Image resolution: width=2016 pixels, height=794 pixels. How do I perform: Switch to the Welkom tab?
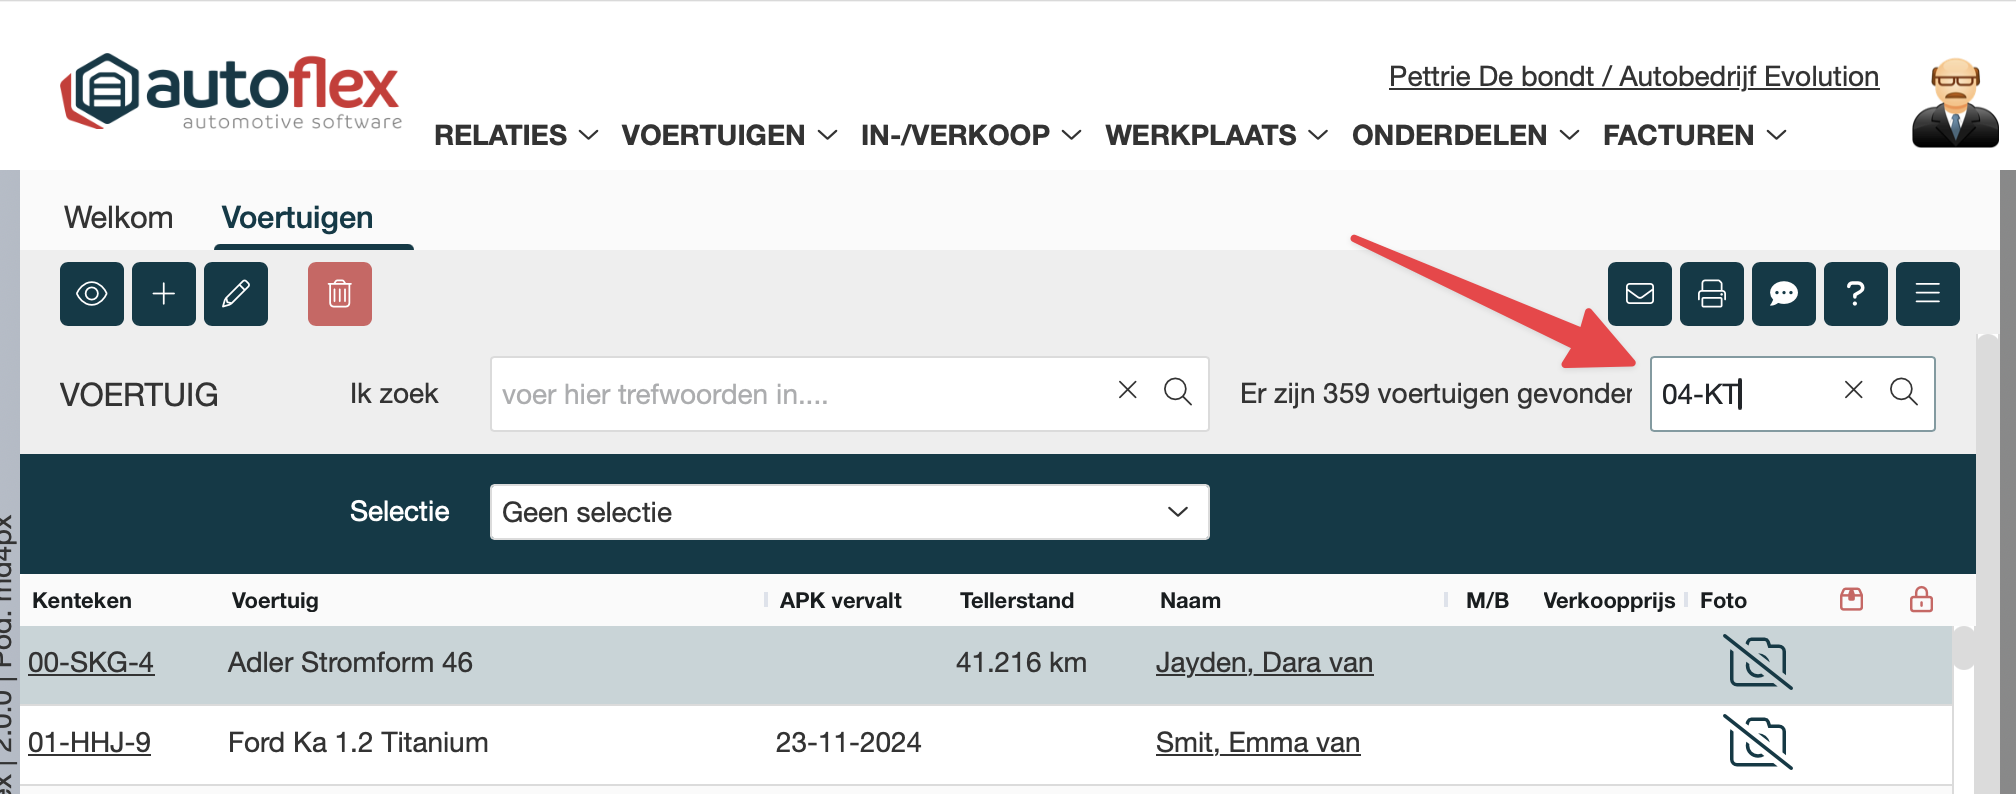pyautogui.click(x=118, y=218)
